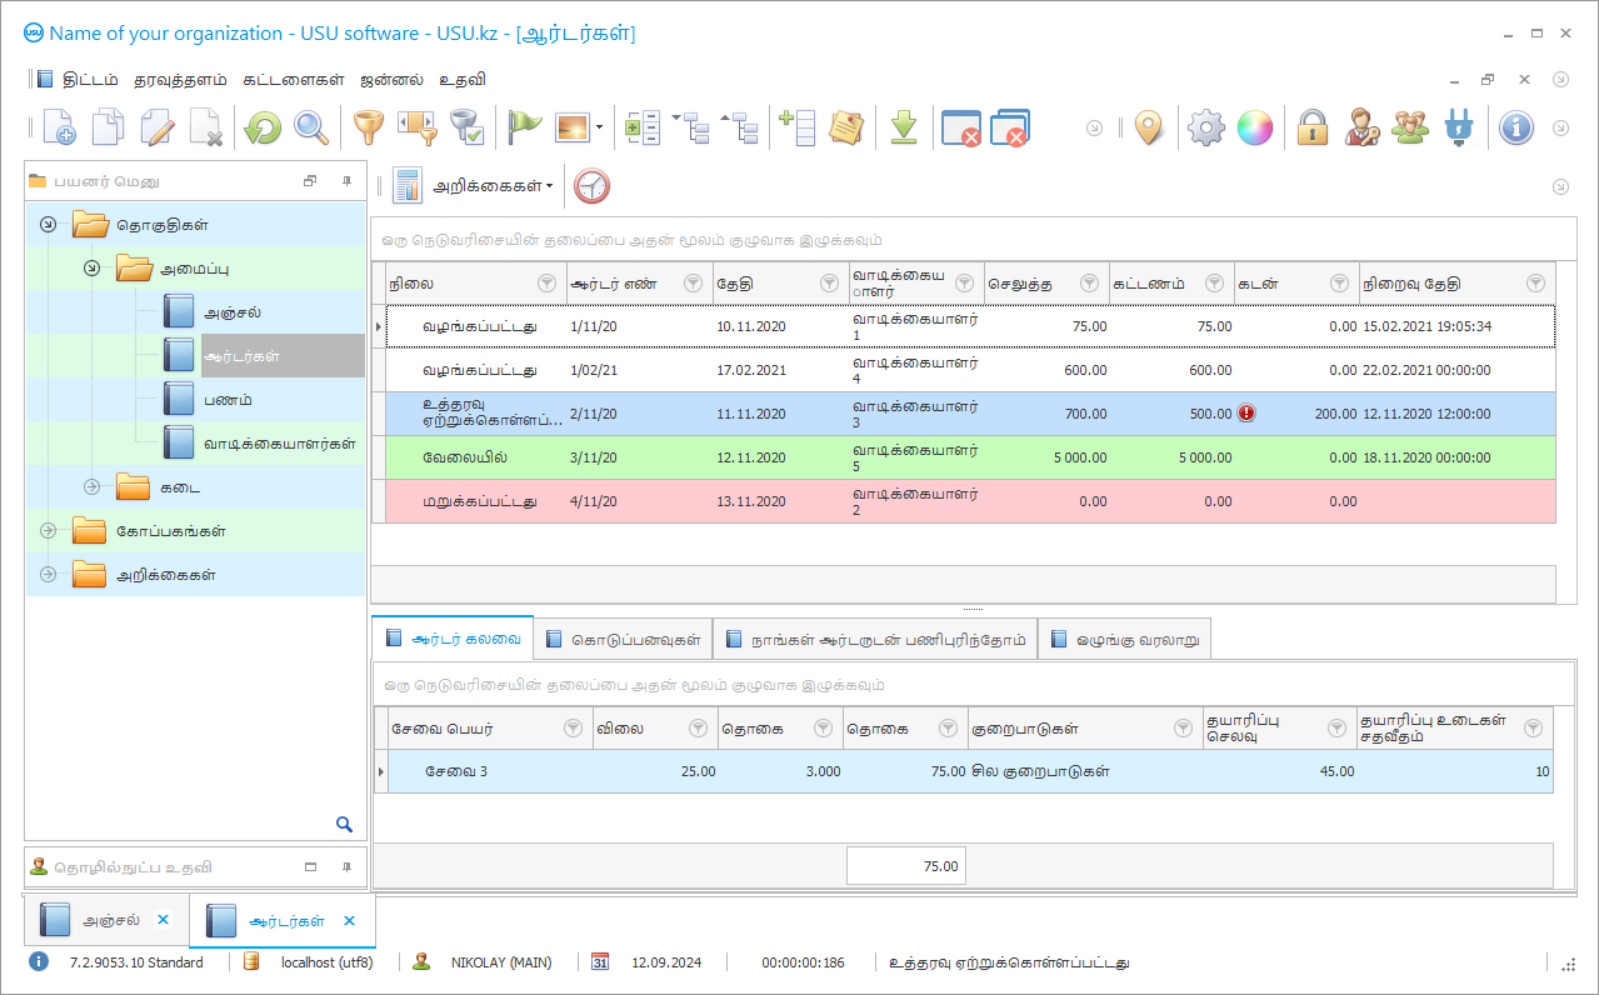Collapse the அமைப்பு tree folder
The height and width of the screenshot is (995, 1599).
pyautogui.click(x=92, y=268)
